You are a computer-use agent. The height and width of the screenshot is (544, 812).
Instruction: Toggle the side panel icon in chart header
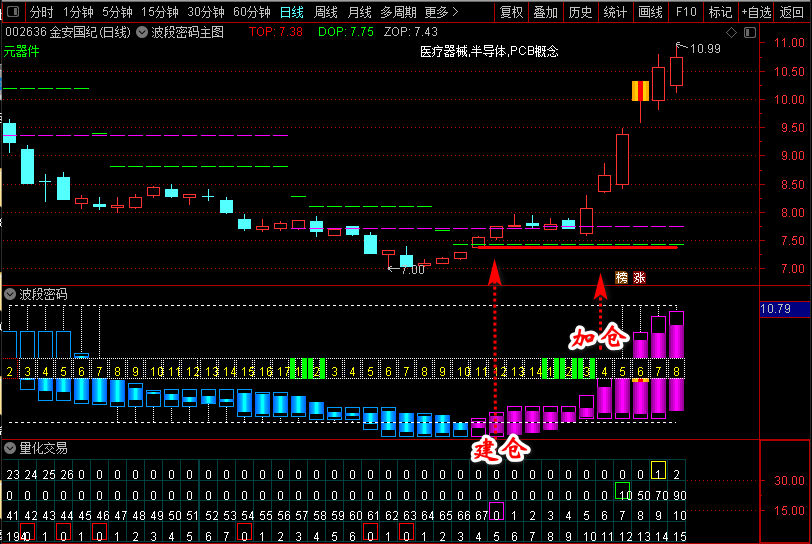coord(749,33)
